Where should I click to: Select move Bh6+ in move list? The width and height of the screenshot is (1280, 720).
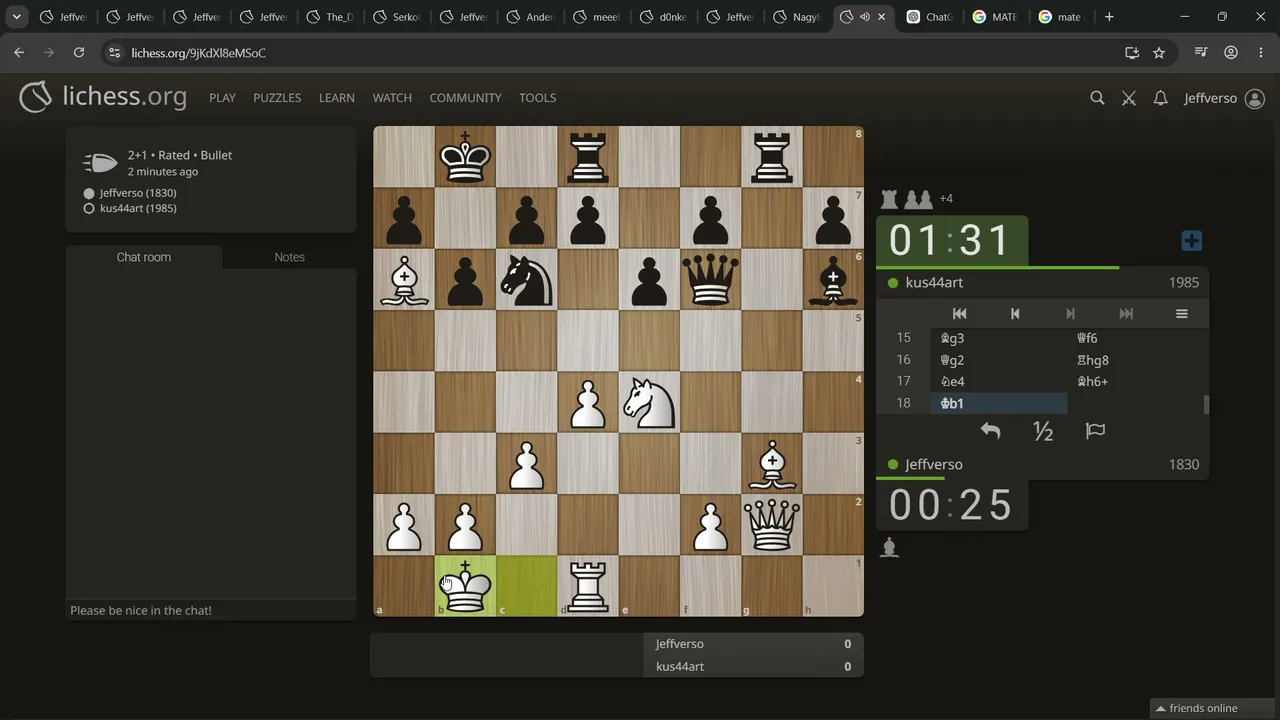click(x=1135, y=381)
